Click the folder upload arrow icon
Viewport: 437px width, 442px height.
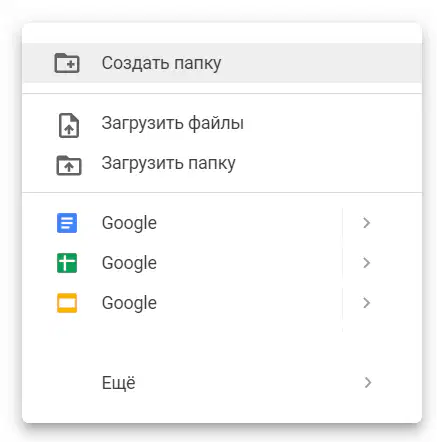69,165
